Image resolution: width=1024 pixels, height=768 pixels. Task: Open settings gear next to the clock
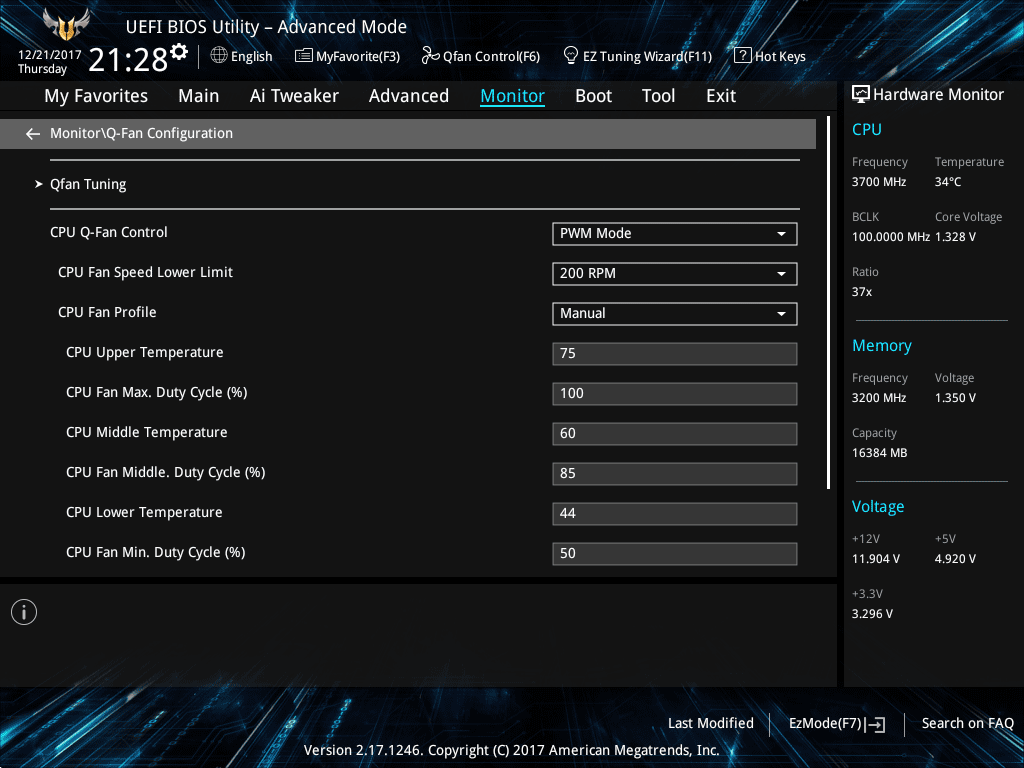click(179, 52)
